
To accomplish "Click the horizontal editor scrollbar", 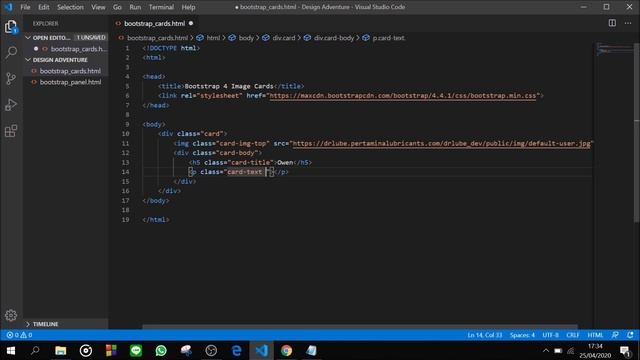I will [360, 327].
